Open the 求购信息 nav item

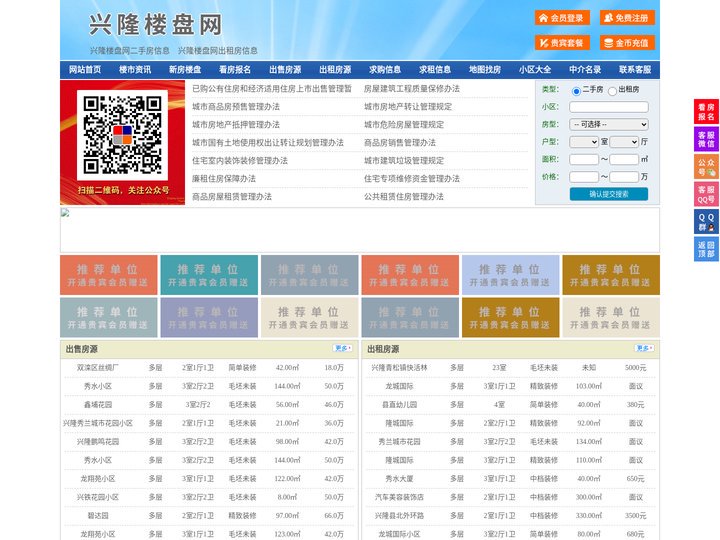[385, 70]
